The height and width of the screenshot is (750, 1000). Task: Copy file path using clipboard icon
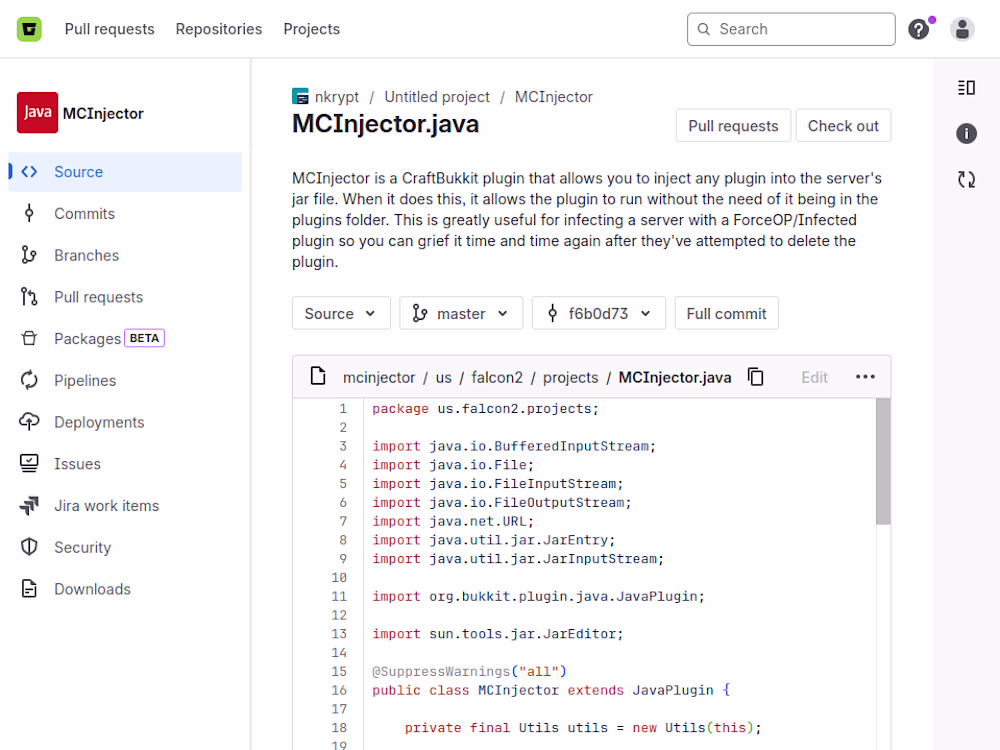[756, 377]
